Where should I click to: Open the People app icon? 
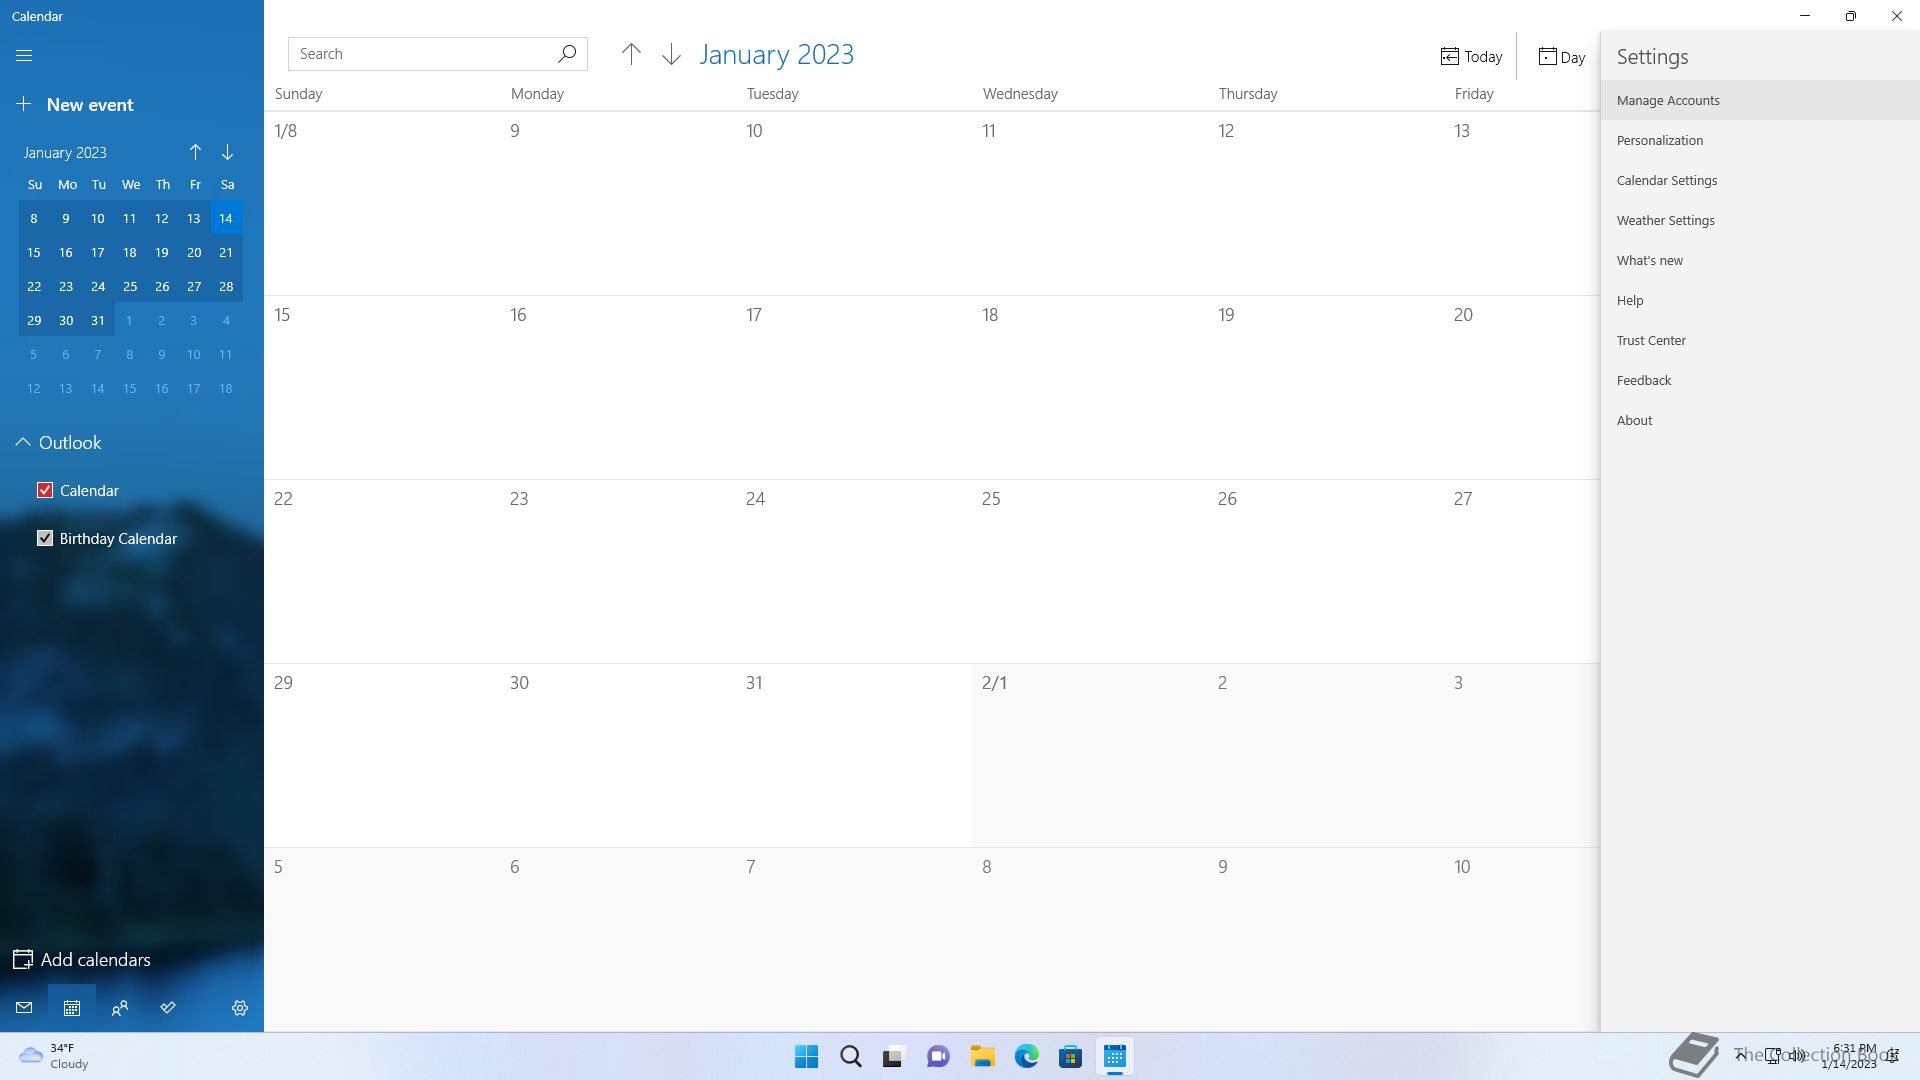click(x=120, y=1008)
